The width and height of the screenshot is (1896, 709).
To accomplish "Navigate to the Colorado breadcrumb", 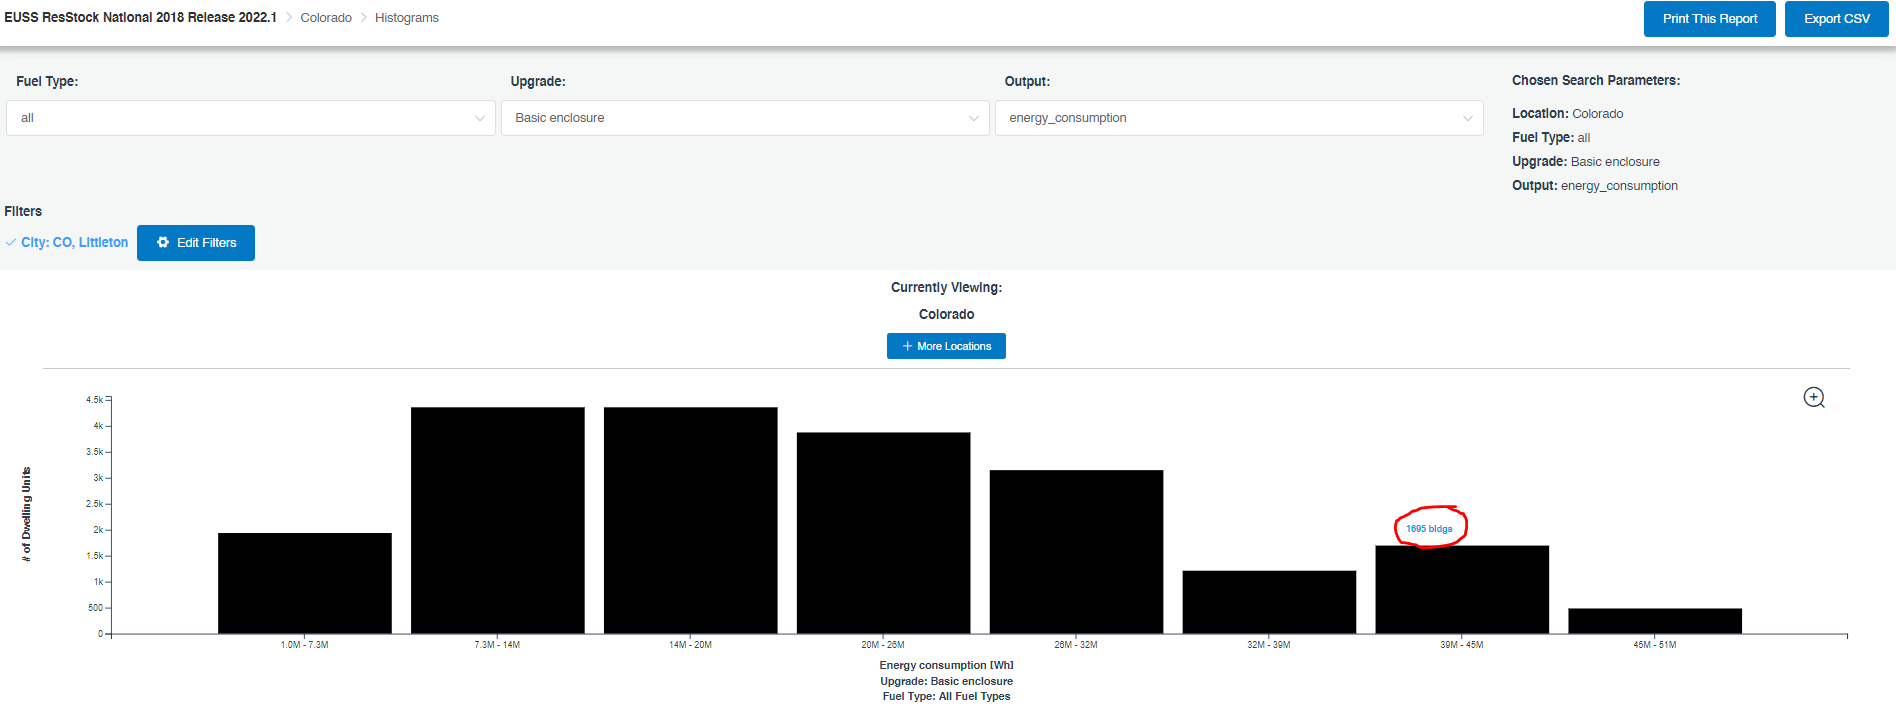I will pos(326,18).
